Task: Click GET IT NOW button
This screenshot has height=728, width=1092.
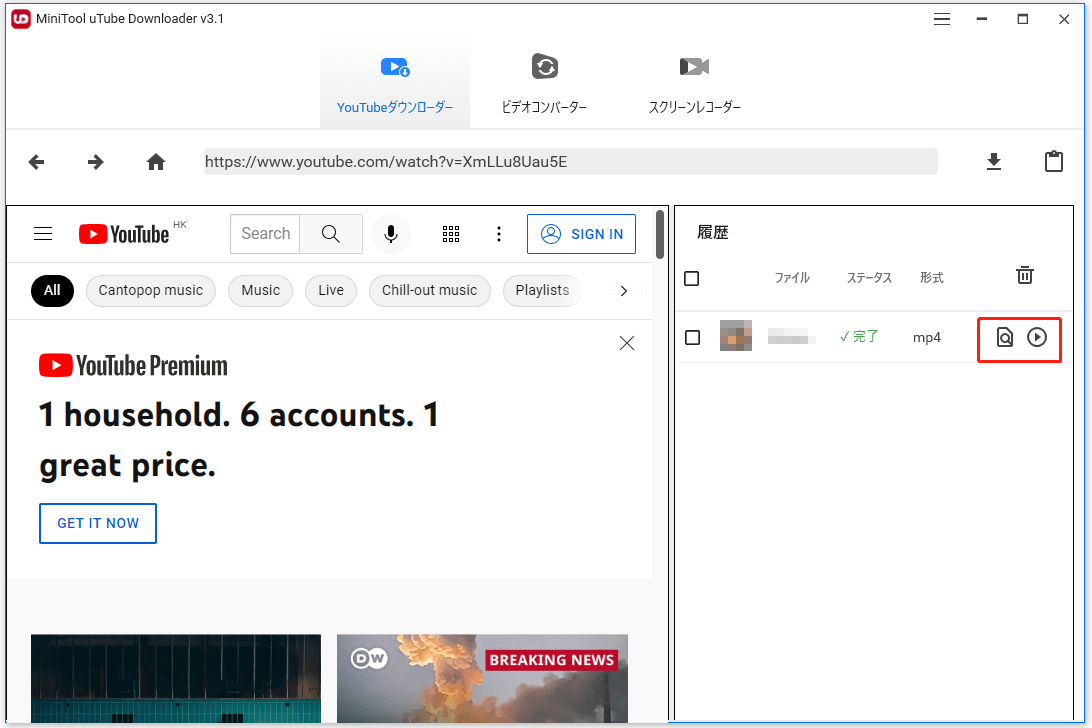Action: (98, 523)
